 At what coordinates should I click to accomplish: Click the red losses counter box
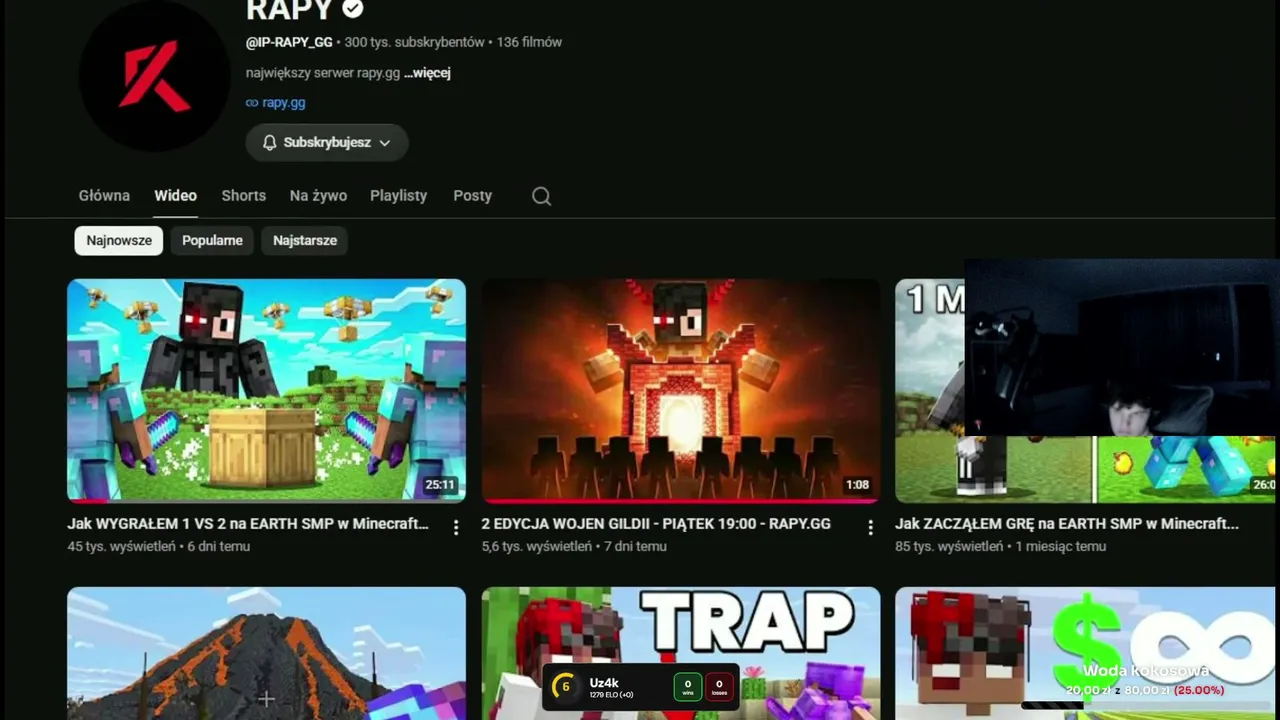719,687
